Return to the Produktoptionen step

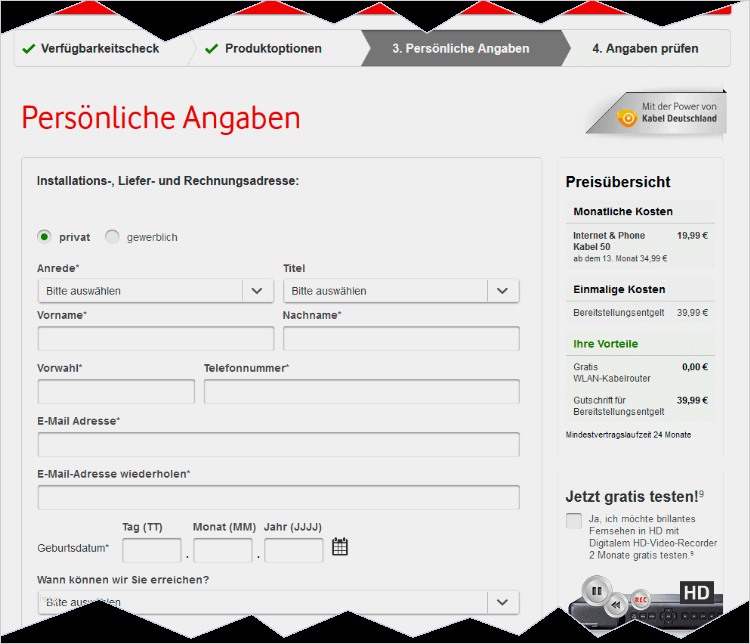coord(273,48)
